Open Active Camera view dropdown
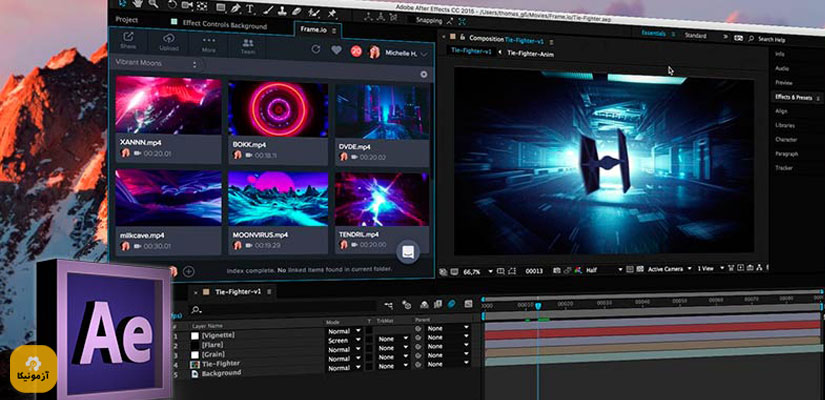This screenshot has width=825, height=400. pos(669,269)
